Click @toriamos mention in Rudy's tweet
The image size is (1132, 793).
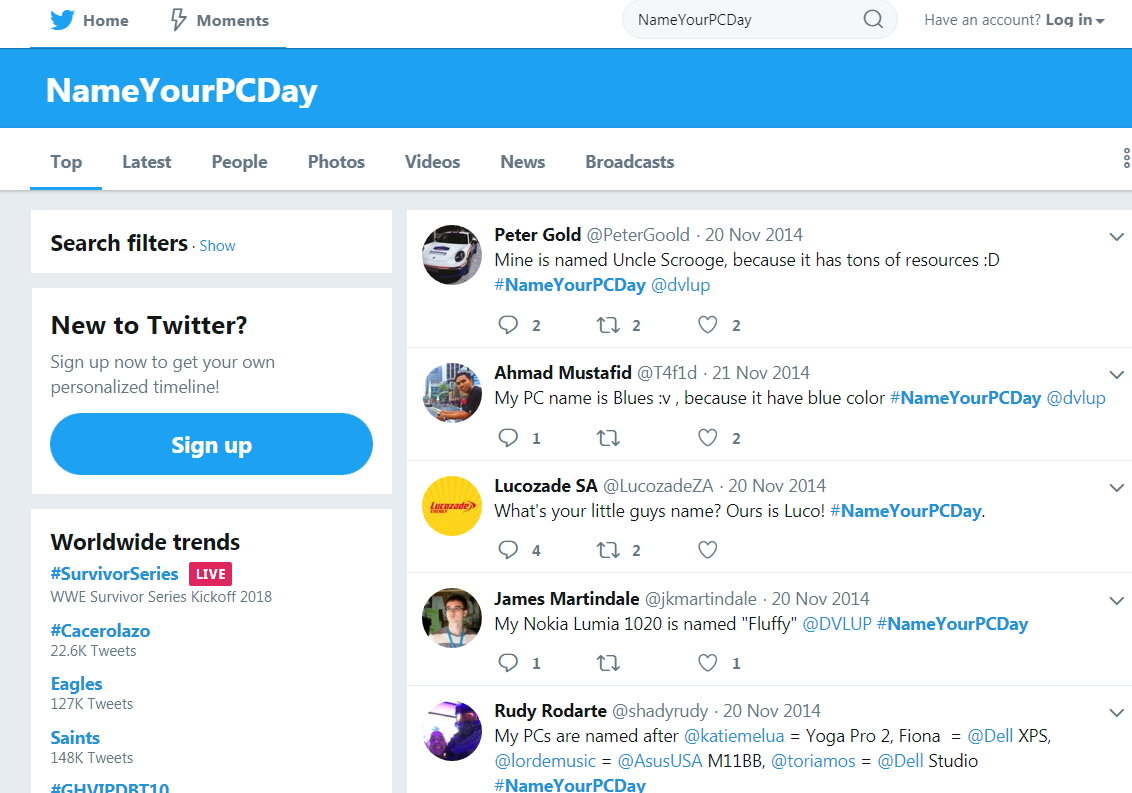coord(813,760)
